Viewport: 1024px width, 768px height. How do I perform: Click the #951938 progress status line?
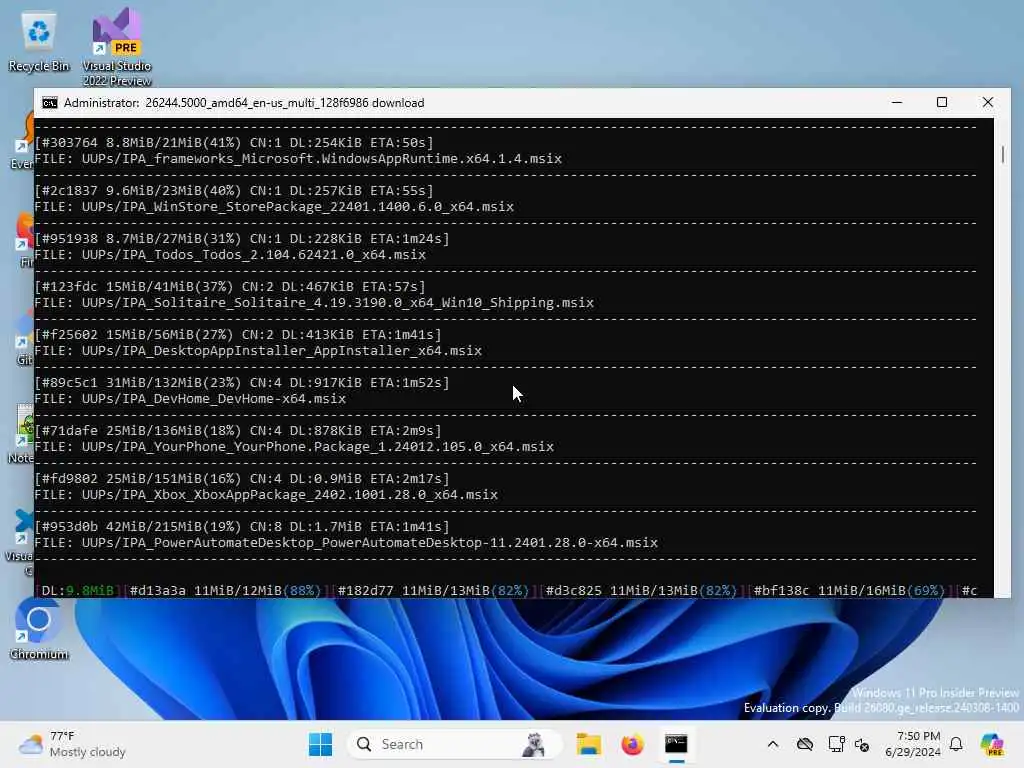tap(242, 238)
